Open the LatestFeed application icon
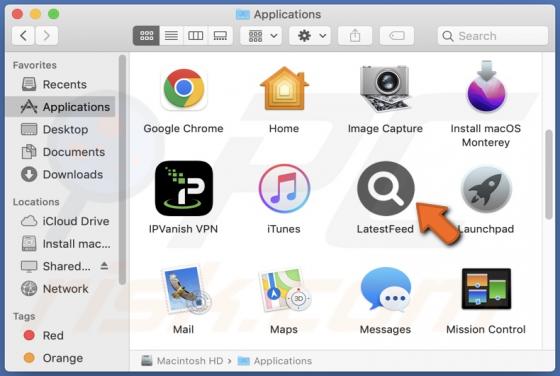This screenshot has height=376, width=560. point(386,189)
